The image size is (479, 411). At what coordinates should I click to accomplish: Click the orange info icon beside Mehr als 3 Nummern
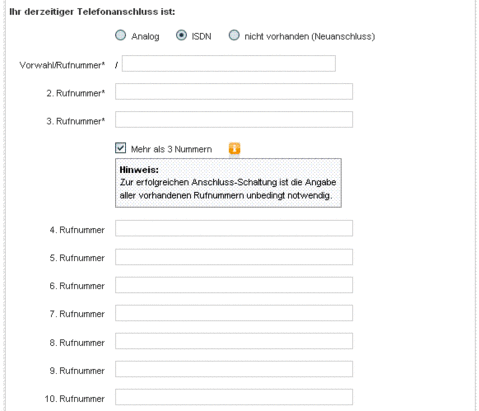(234, 148)
